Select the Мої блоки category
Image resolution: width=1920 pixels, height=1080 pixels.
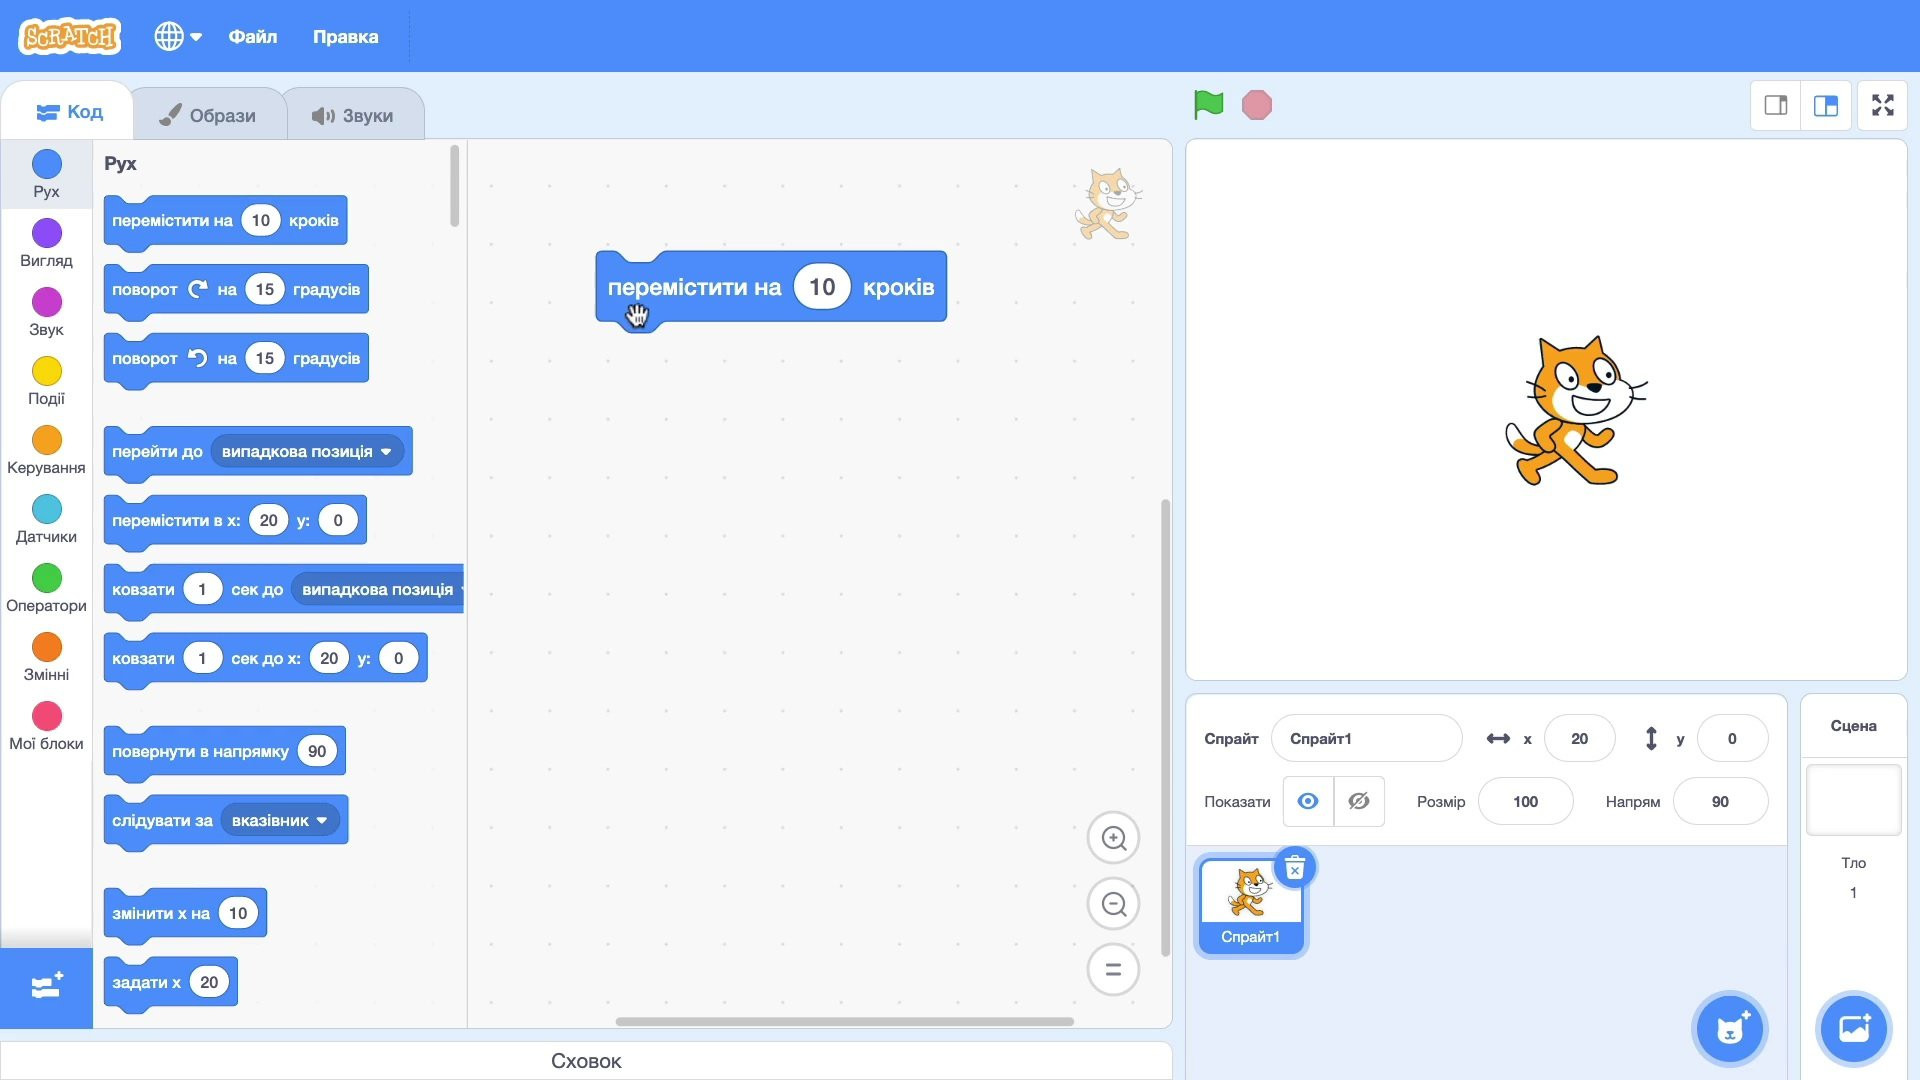pyautogui.click(x=46, y=726)
